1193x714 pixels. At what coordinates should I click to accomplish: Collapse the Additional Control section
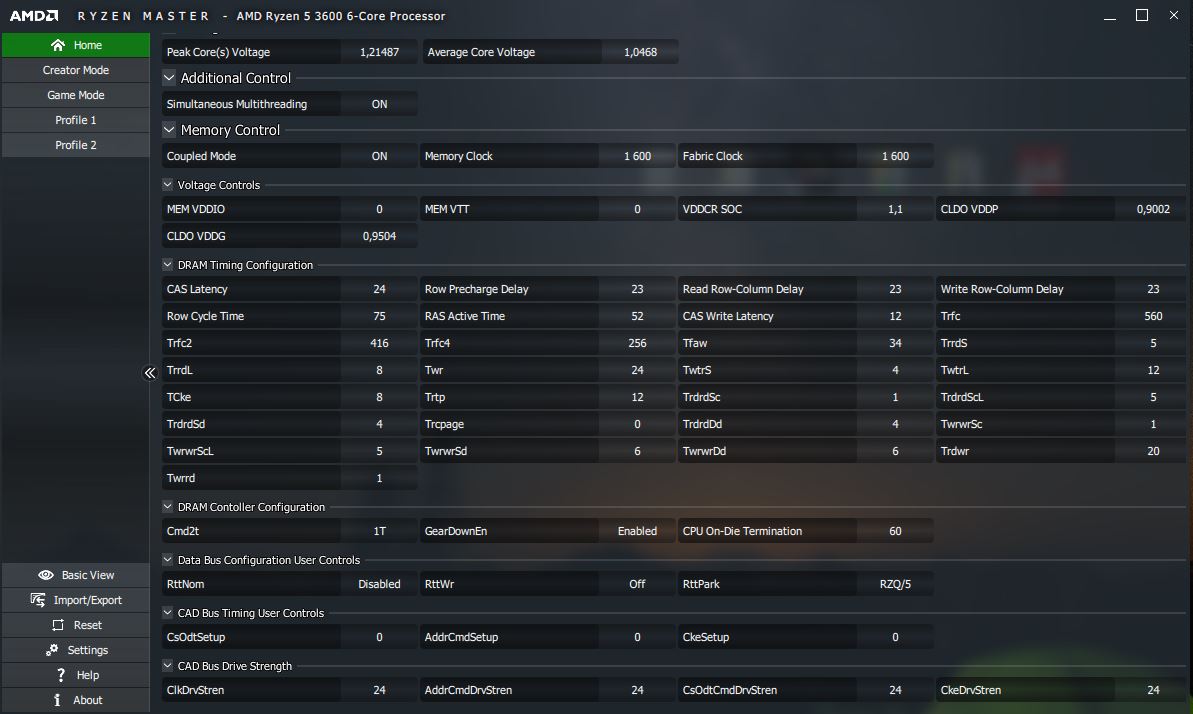pos(169,78)
